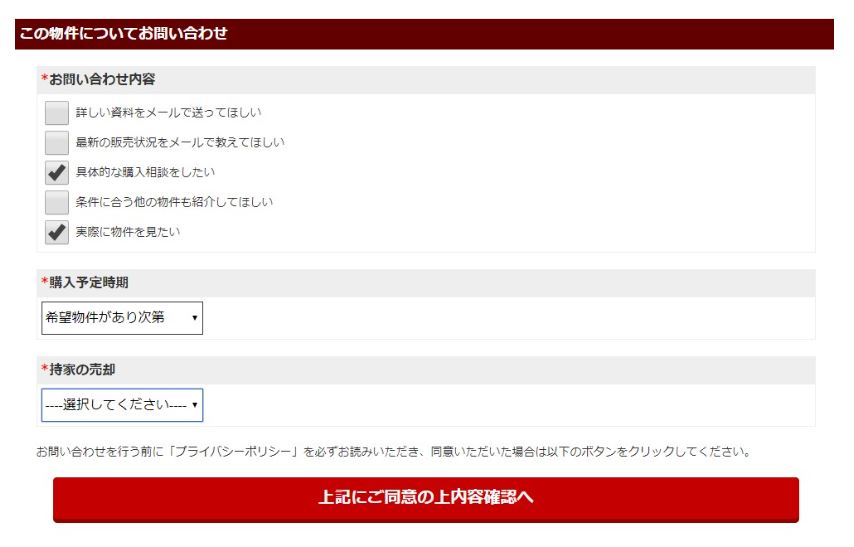Image resolution: width=854 pixels, height=547 pixels.
Task: Click the 持家の売却 section heading
Action: tap(82, 369)
